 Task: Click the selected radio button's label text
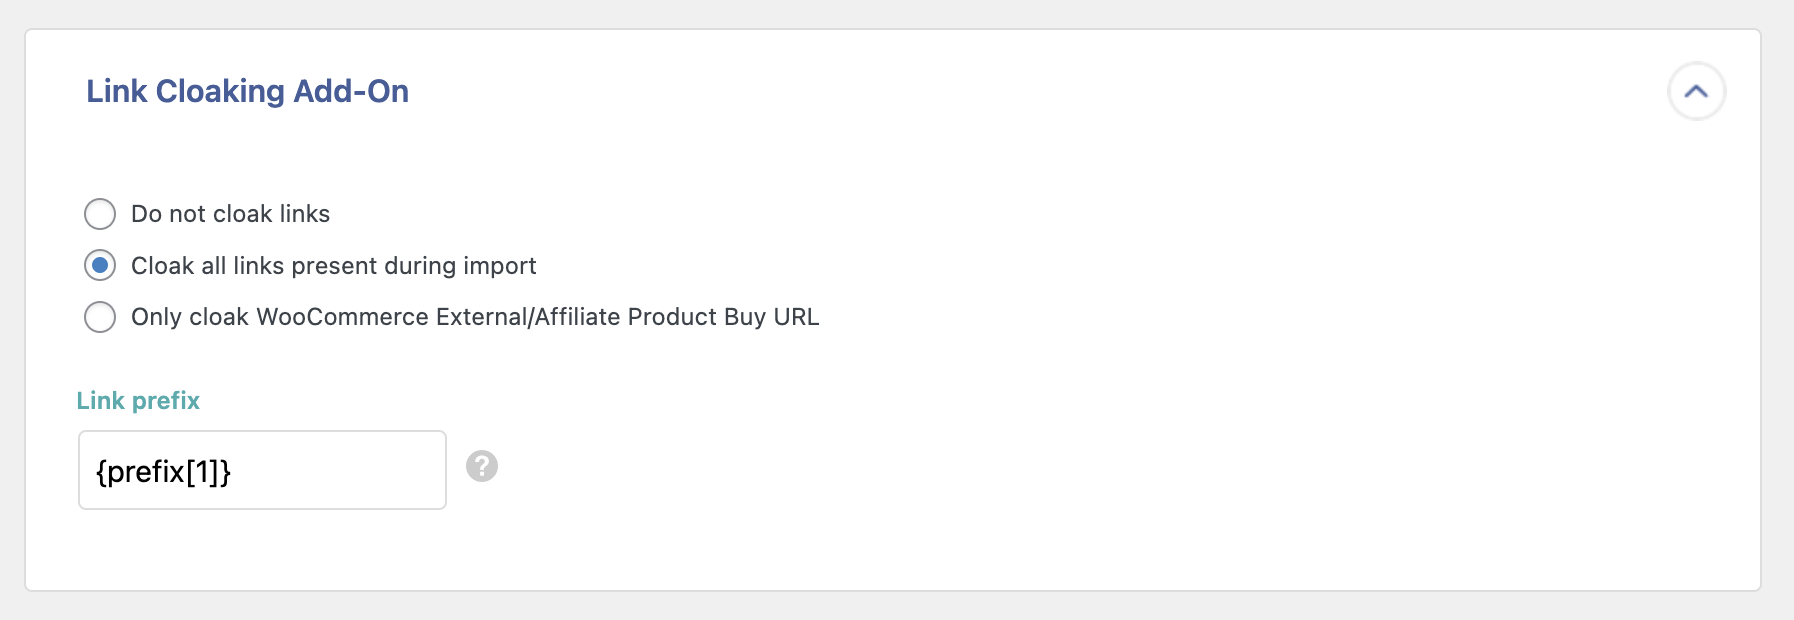click(x=333, y=265)
